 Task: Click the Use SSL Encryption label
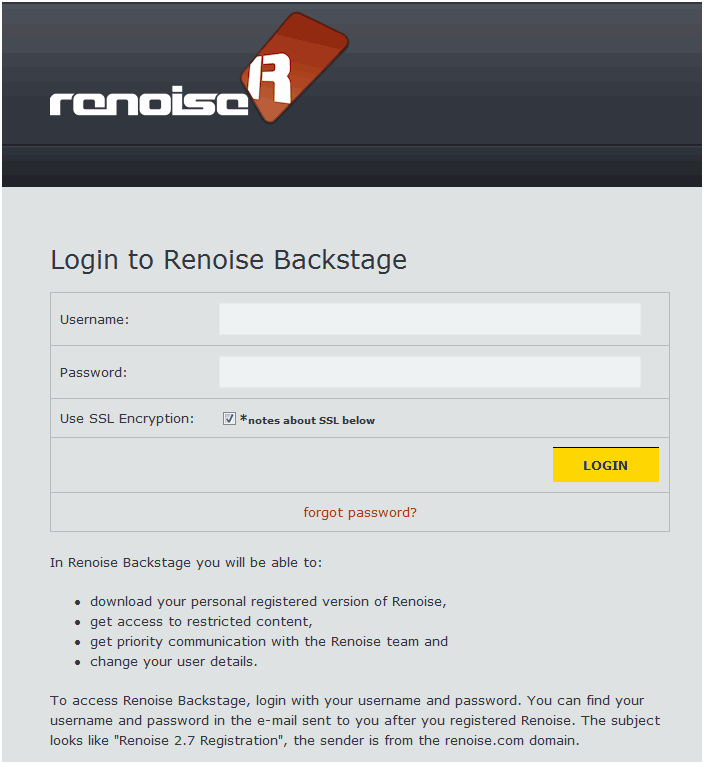click(x=127, y=419)
